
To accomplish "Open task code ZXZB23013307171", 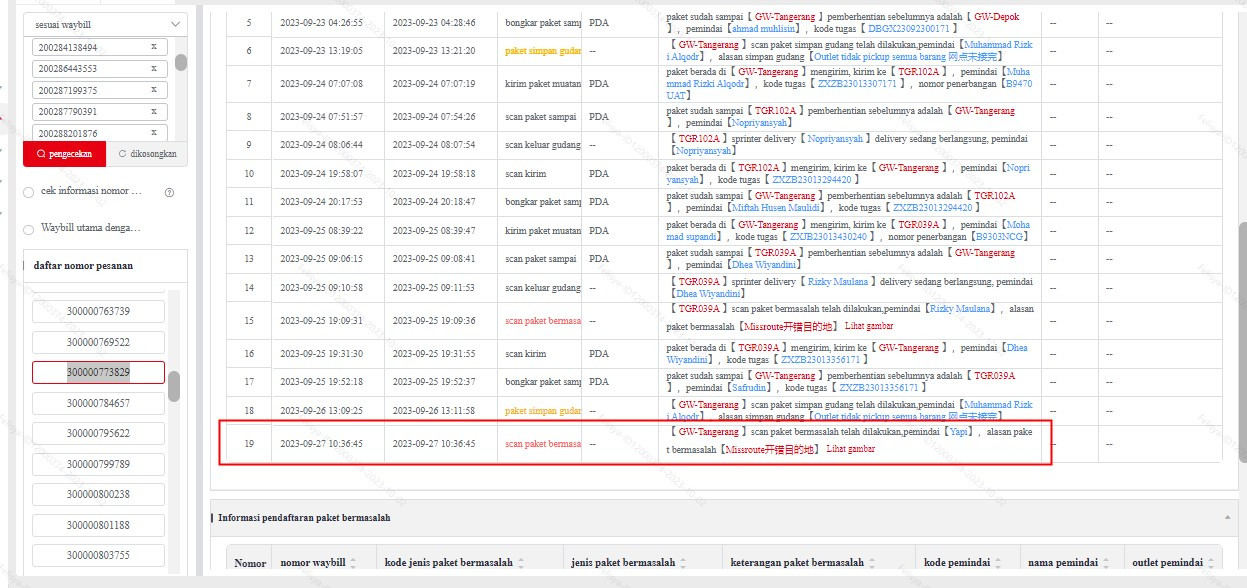I will [858, 84].
